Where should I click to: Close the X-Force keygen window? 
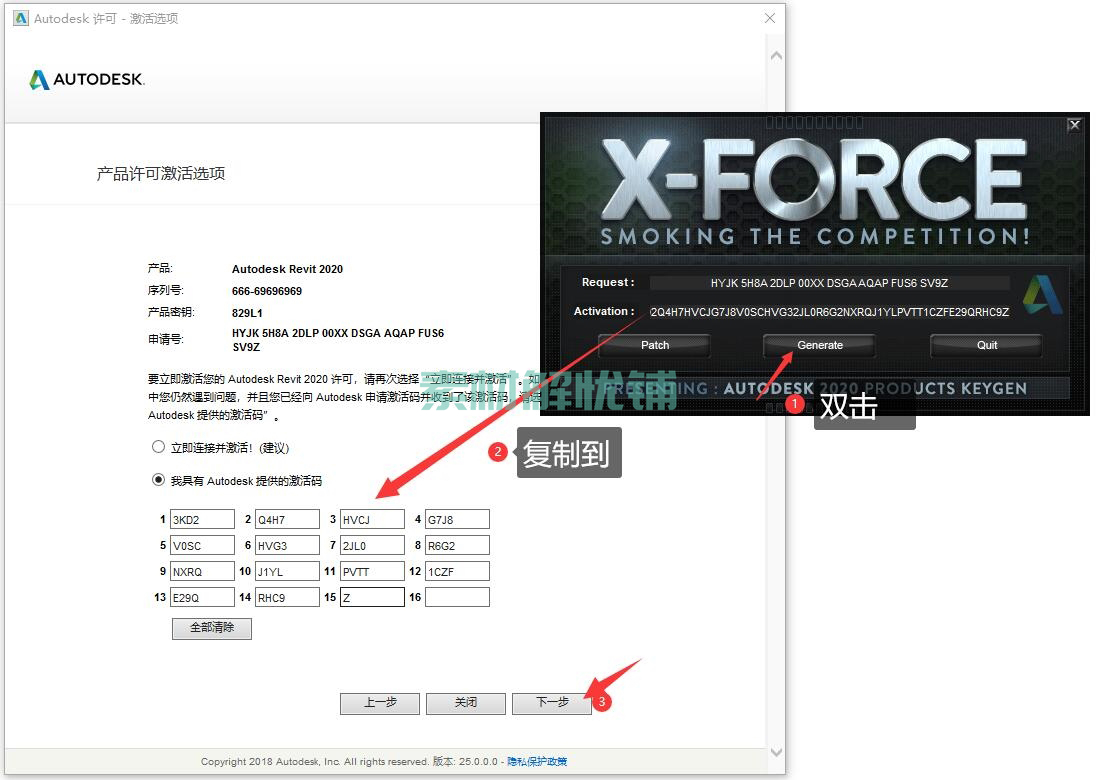click(x=1074, y=125)
